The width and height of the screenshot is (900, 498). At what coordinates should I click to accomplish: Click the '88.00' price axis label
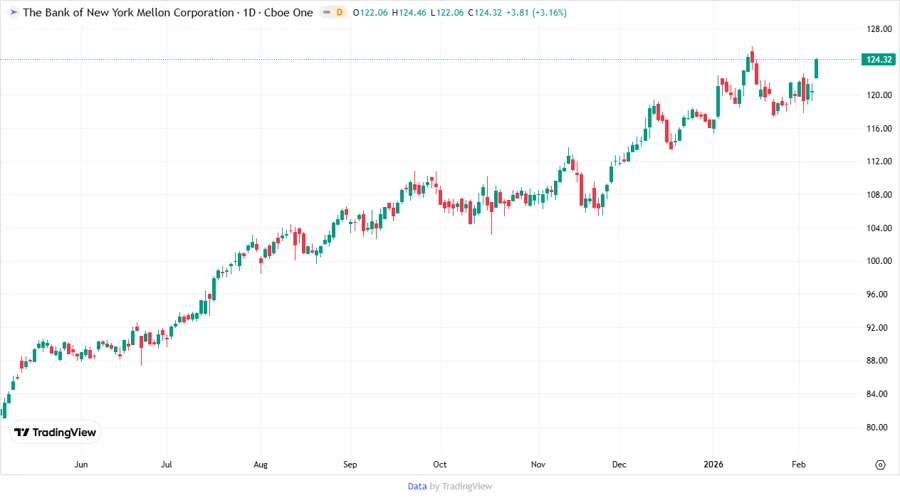(x=879, y=360)
